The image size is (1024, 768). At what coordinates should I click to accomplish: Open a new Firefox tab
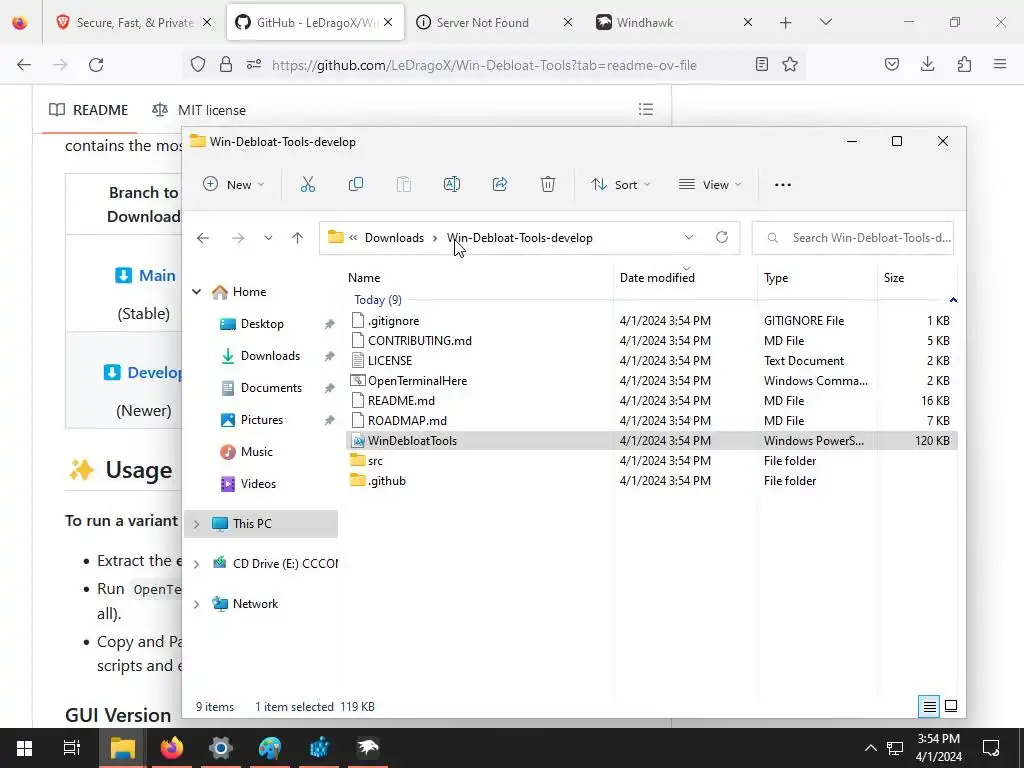point(786,22)
